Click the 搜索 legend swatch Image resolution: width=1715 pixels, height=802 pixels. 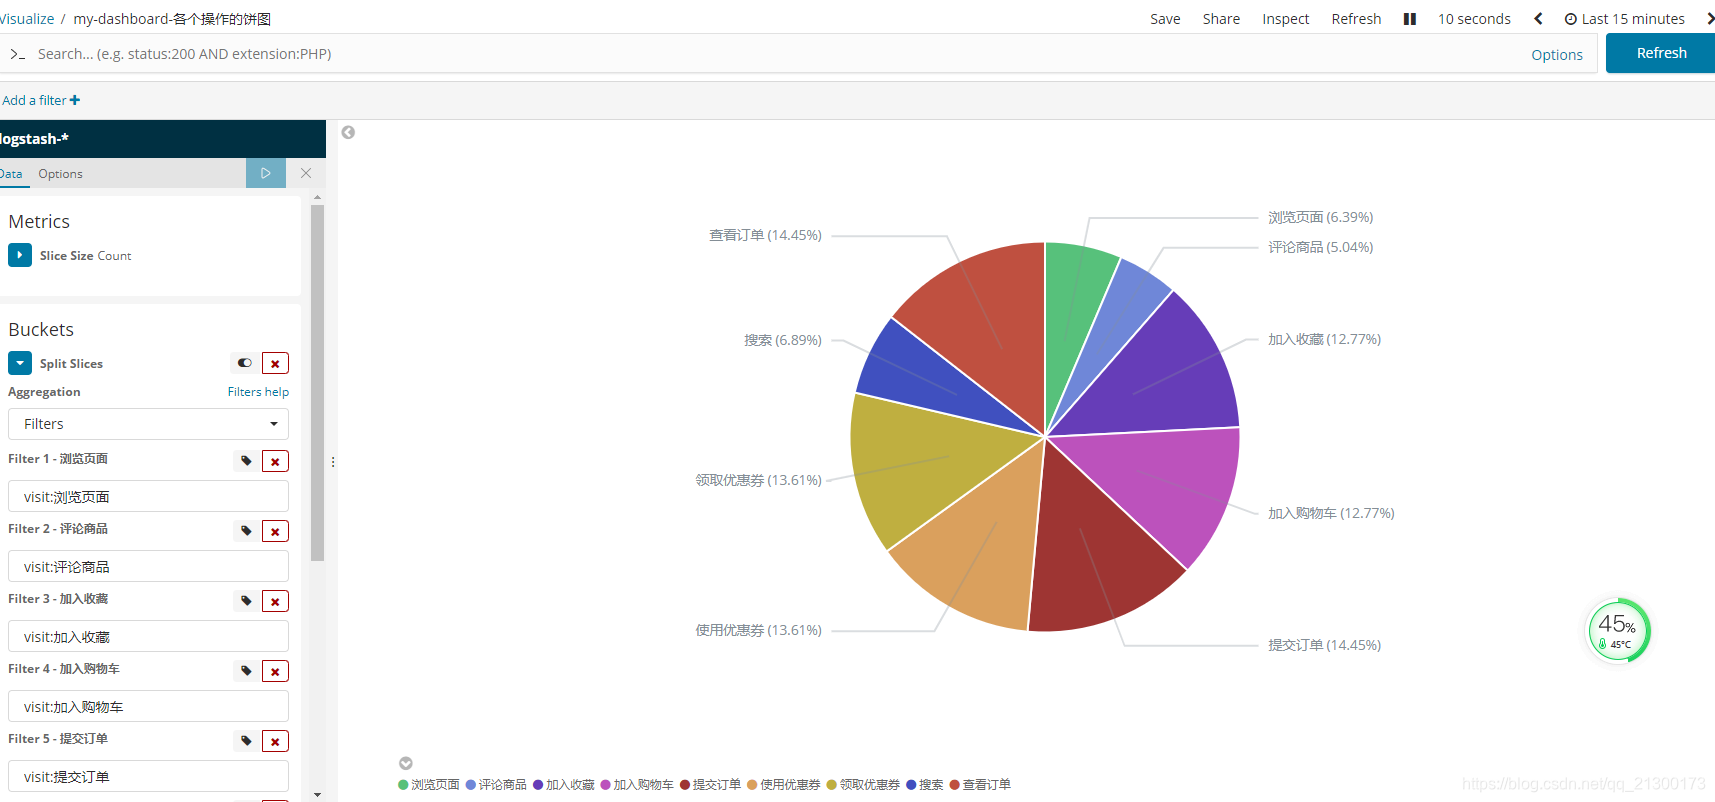(x=911, y=785)
